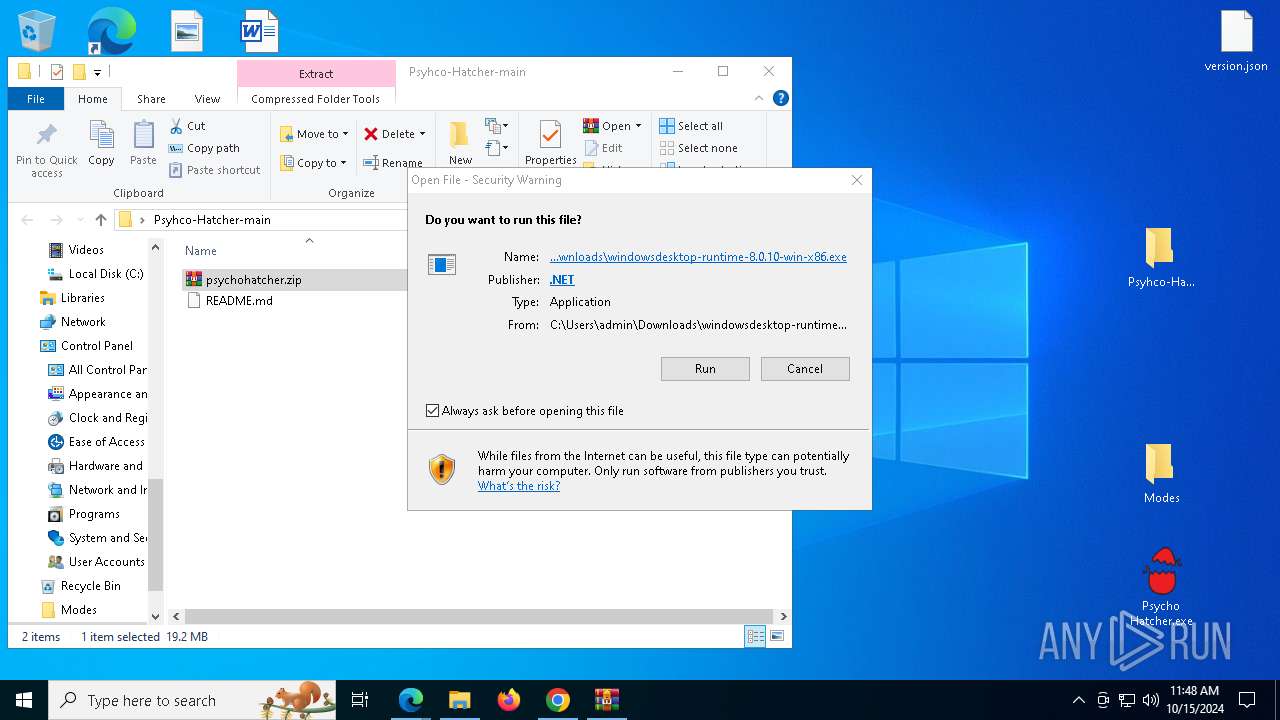Click Paste shortcut in the ribbon
Viewport: 1280px width, 720px height.
point(214,170)
